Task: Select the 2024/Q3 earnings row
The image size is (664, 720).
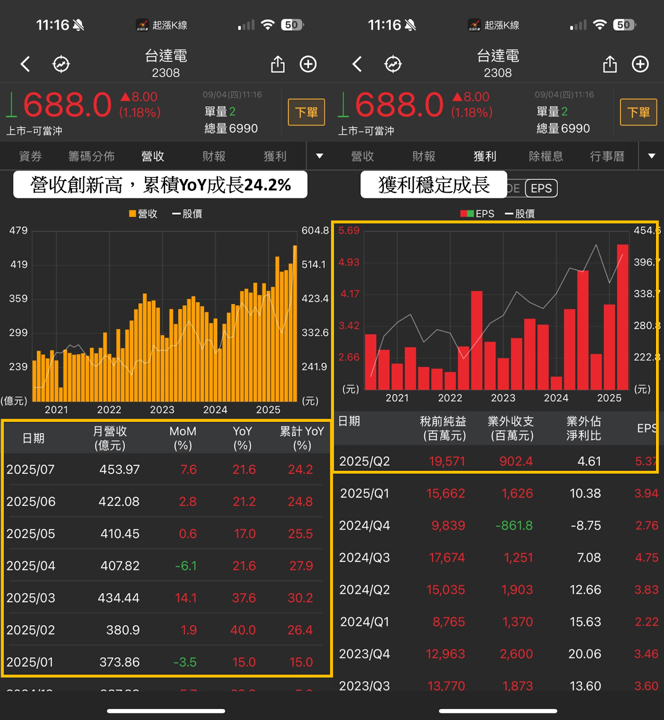Action: coord(498,557)
